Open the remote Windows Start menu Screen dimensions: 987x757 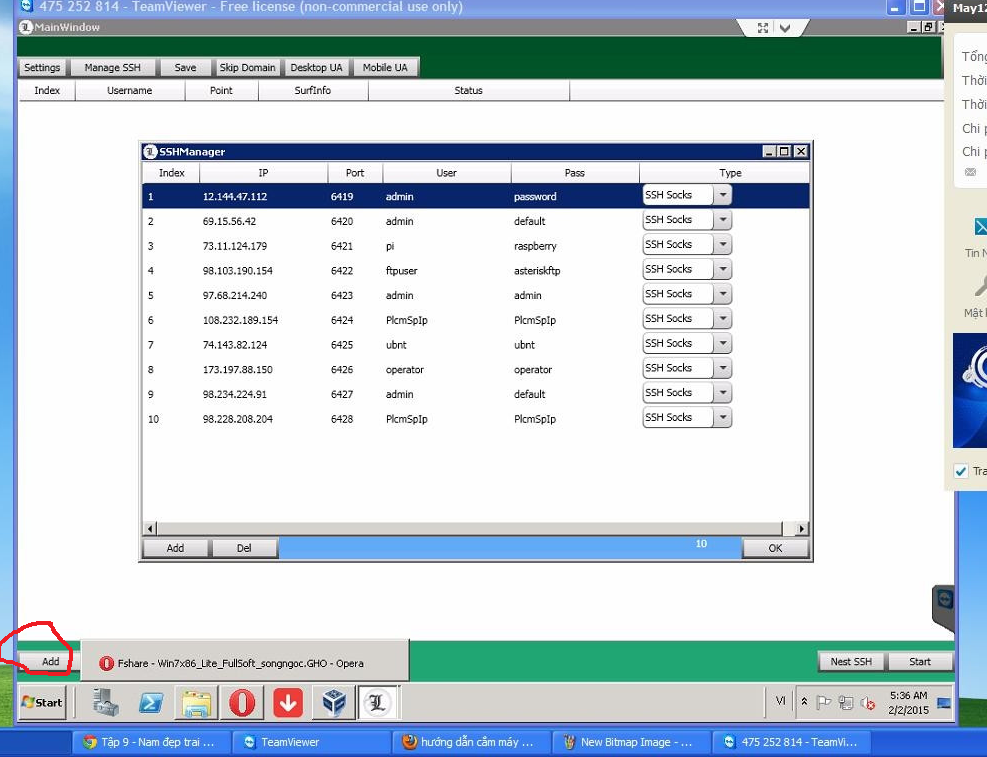tap(42, 702)
